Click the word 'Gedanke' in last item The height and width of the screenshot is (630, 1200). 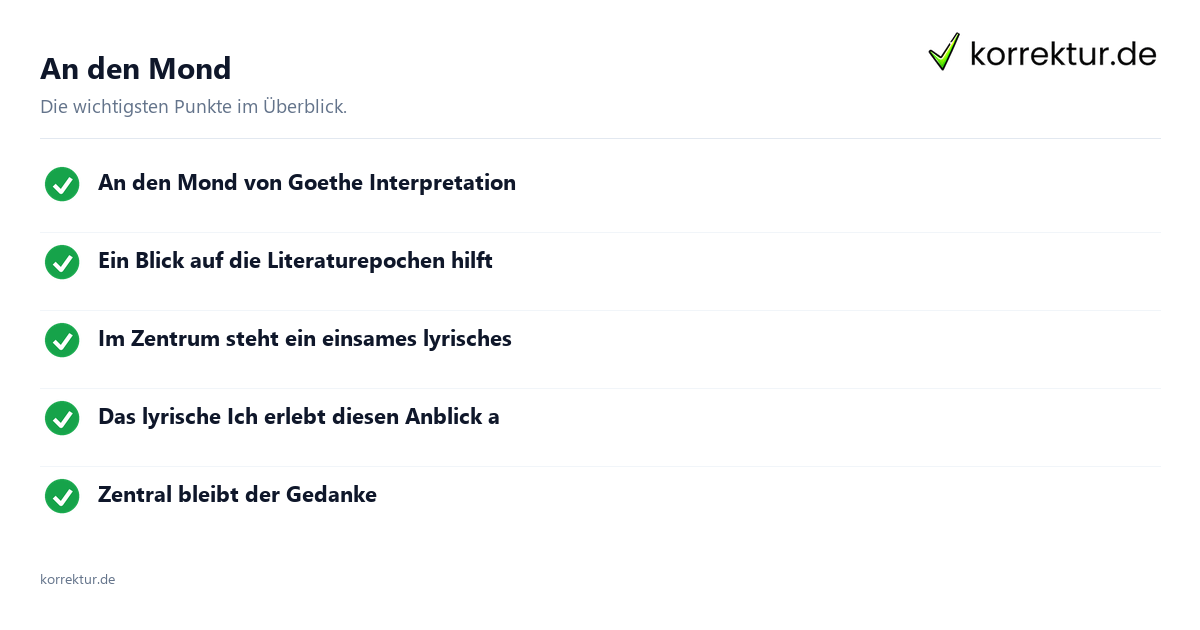point(331,495)
